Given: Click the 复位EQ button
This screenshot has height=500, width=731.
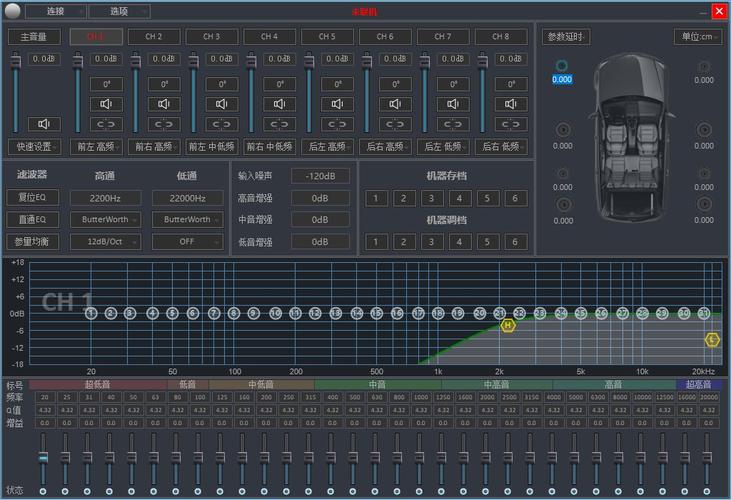Looking at the screenshot, I should coord(33,198).
